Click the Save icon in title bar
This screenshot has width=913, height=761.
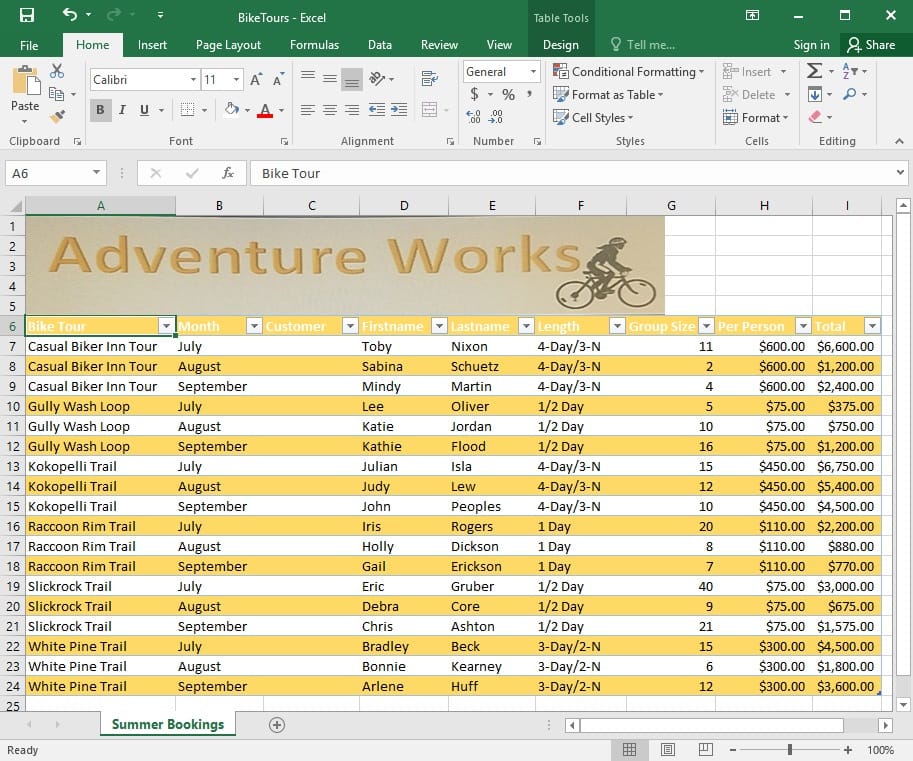click(26, 16)
